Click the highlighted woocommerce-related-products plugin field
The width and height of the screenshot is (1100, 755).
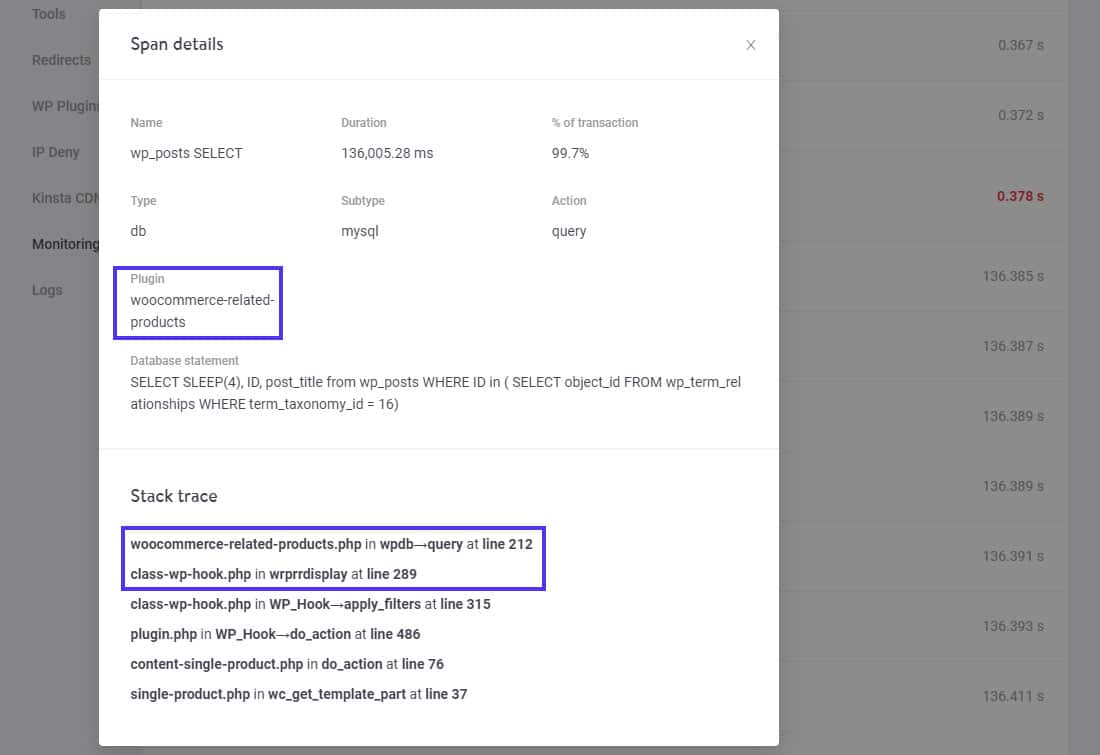pos(198,302)
